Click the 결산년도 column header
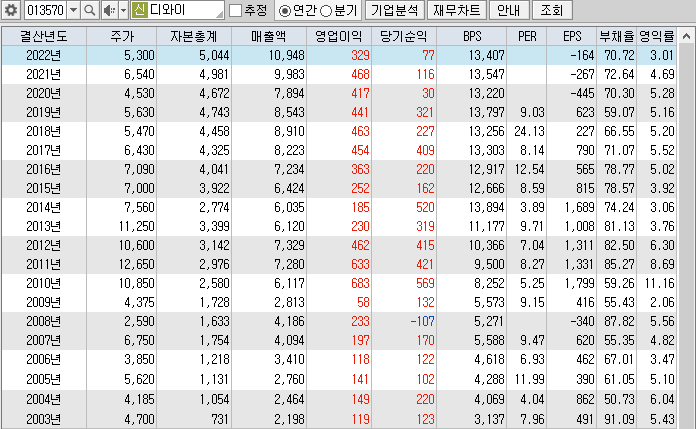696x429 pixels. (x=44, y=36)
